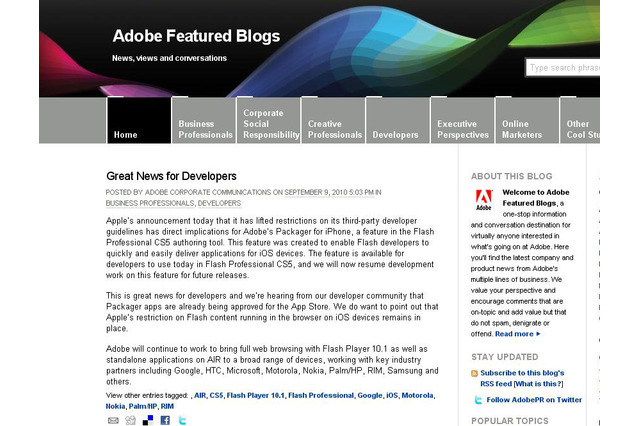640x426 pixels.
Task: Click the Welcome to Adobe Featured Blogs text
Action: (536, 197)
